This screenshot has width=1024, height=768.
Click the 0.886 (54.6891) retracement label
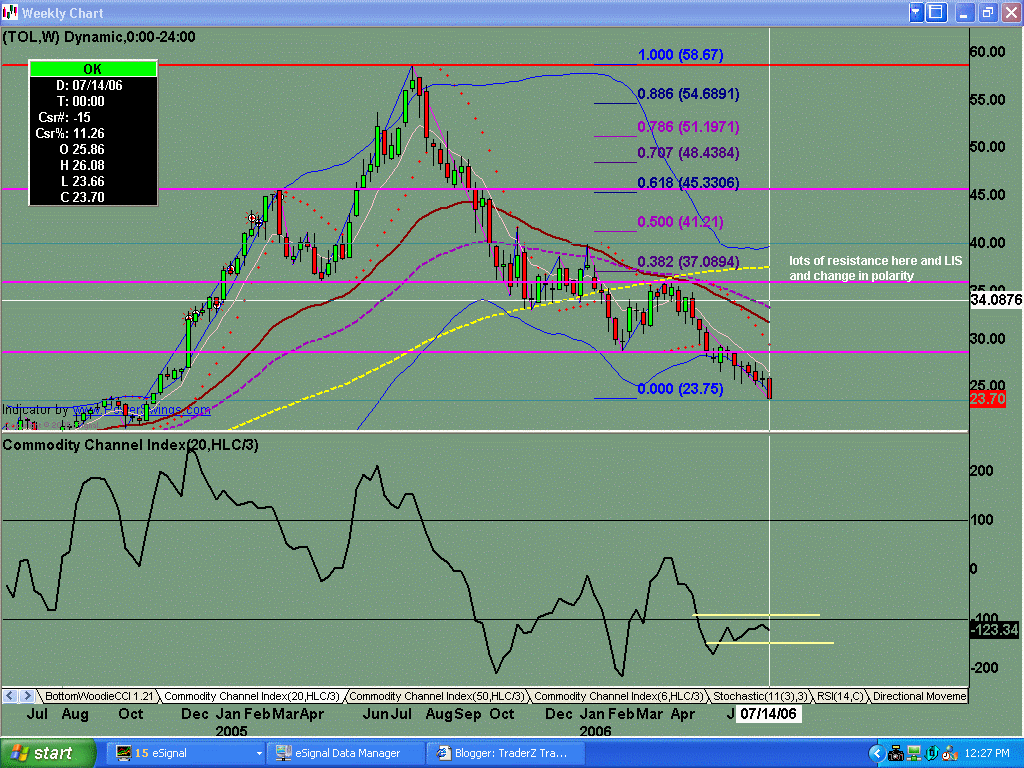click(688, 94)
